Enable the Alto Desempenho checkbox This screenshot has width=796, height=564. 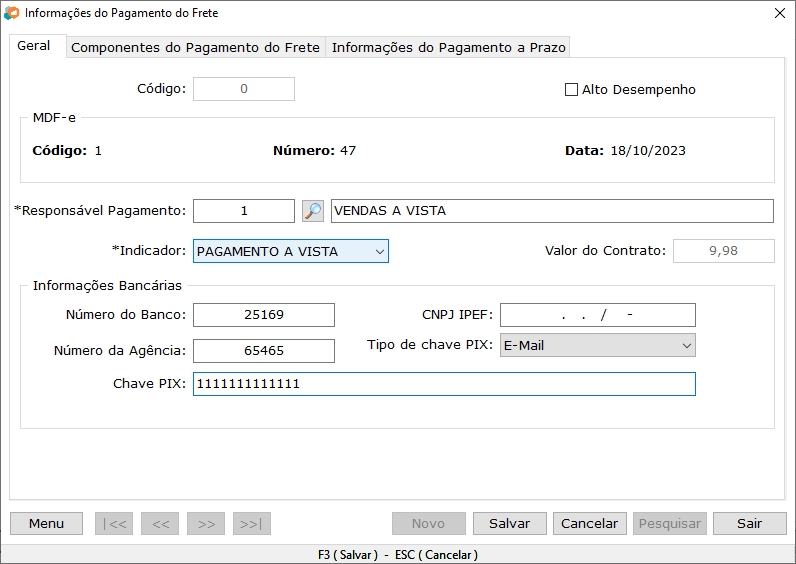click(571, 90)
